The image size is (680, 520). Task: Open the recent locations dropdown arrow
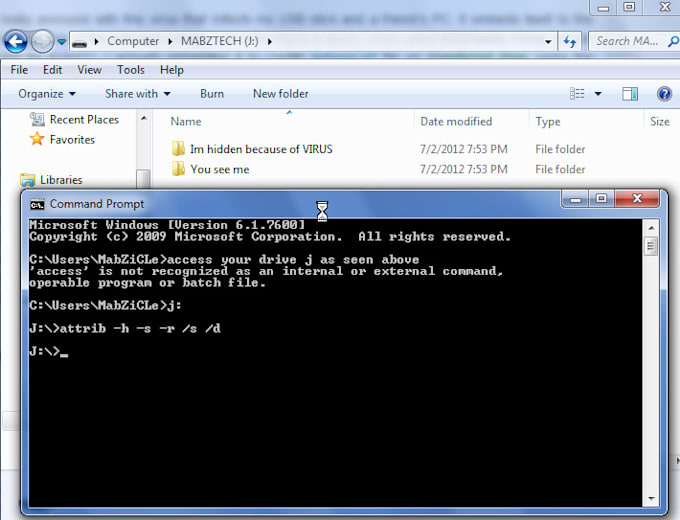tap(62, 42)
